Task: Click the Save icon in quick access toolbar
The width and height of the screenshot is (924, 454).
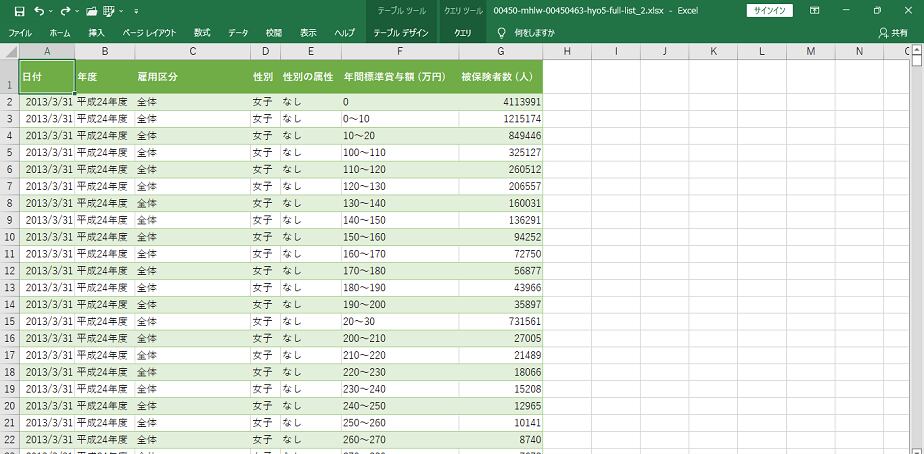Action: point(19,11)
